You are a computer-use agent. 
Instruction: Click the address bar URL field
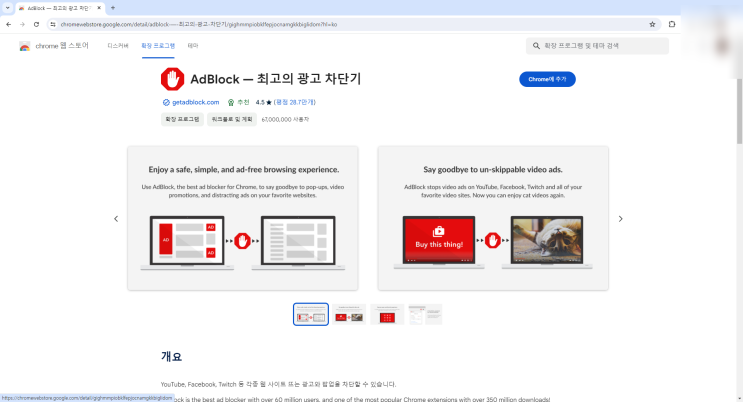point(351,24)
